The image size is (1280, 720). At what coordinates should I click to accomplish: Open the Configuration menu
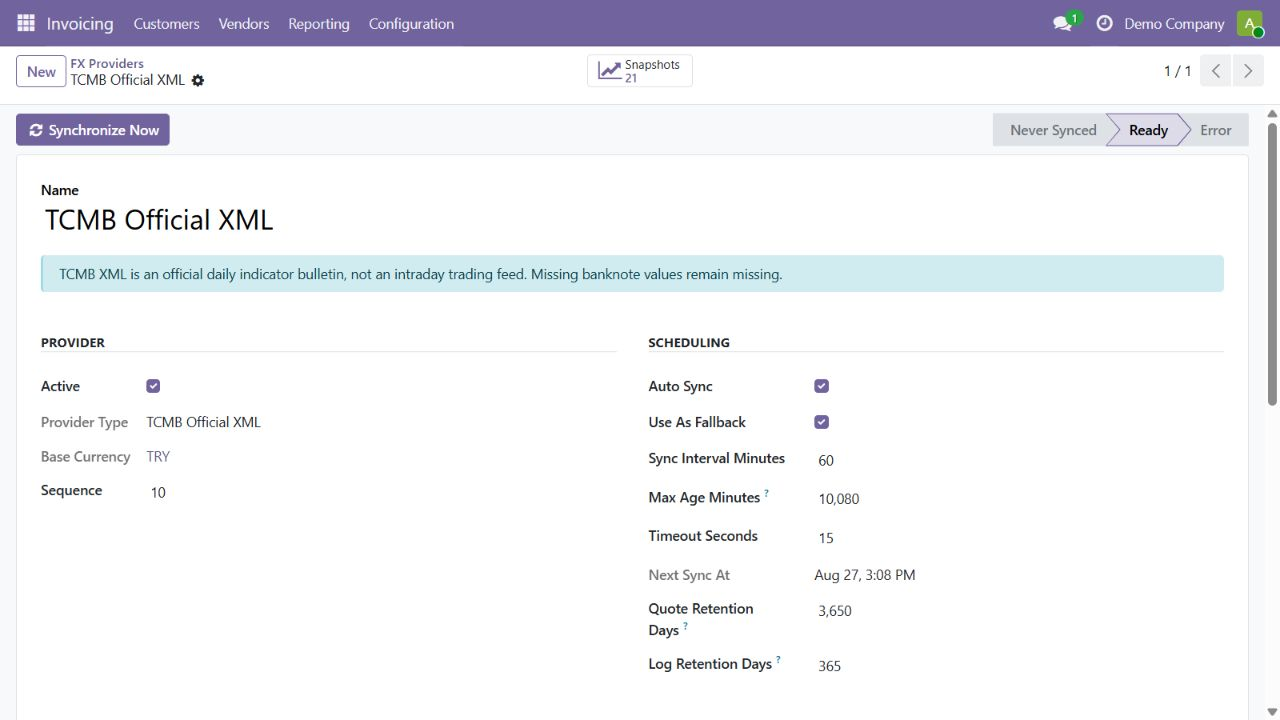411,23
